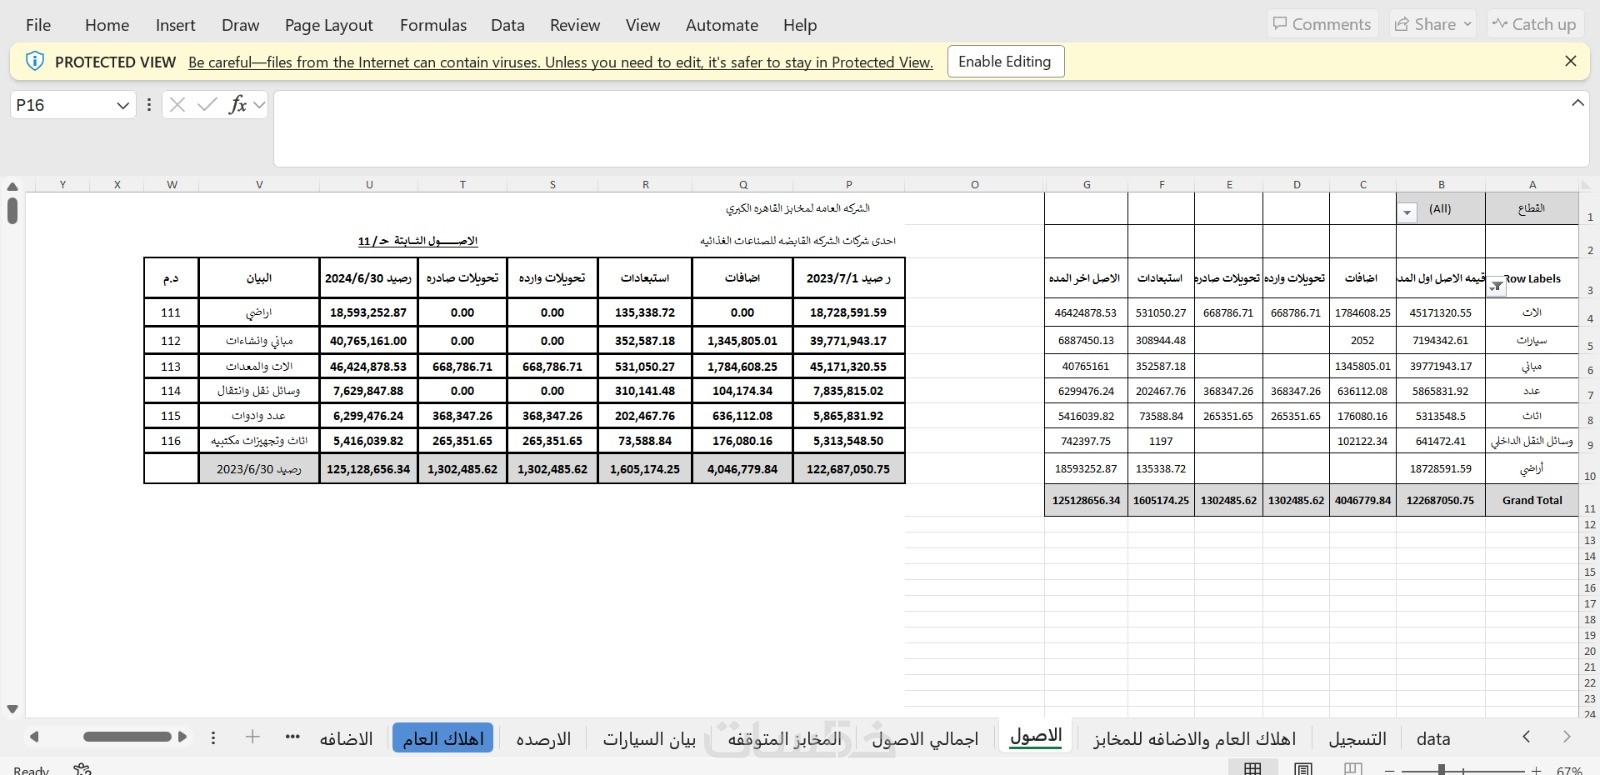The width and height of the screenshot is (1600, 775).
Task: Click into the formula bar input
Action: (920, 129)
